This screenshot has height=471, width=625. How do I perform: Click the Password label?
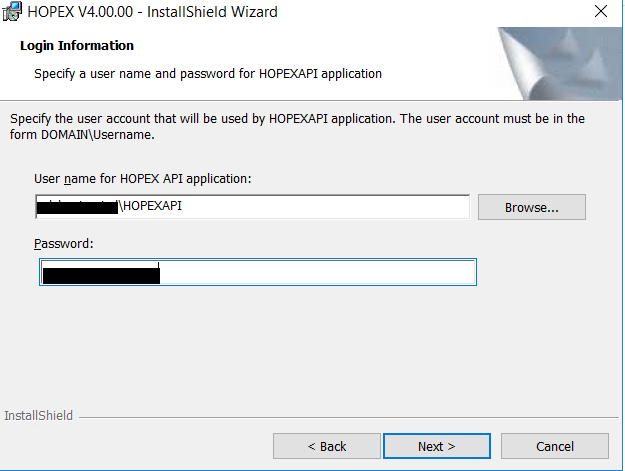click(63, 243)
